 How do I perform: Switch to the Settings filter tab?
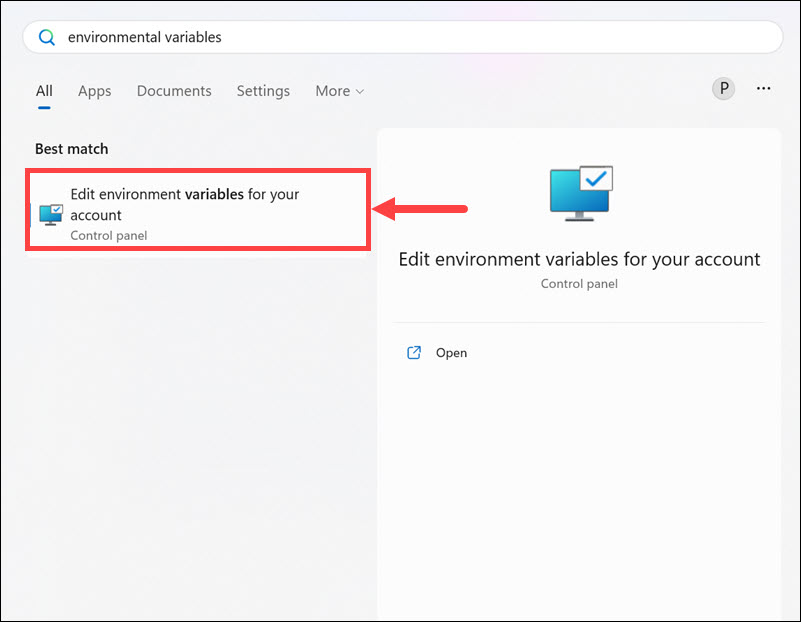263,91
